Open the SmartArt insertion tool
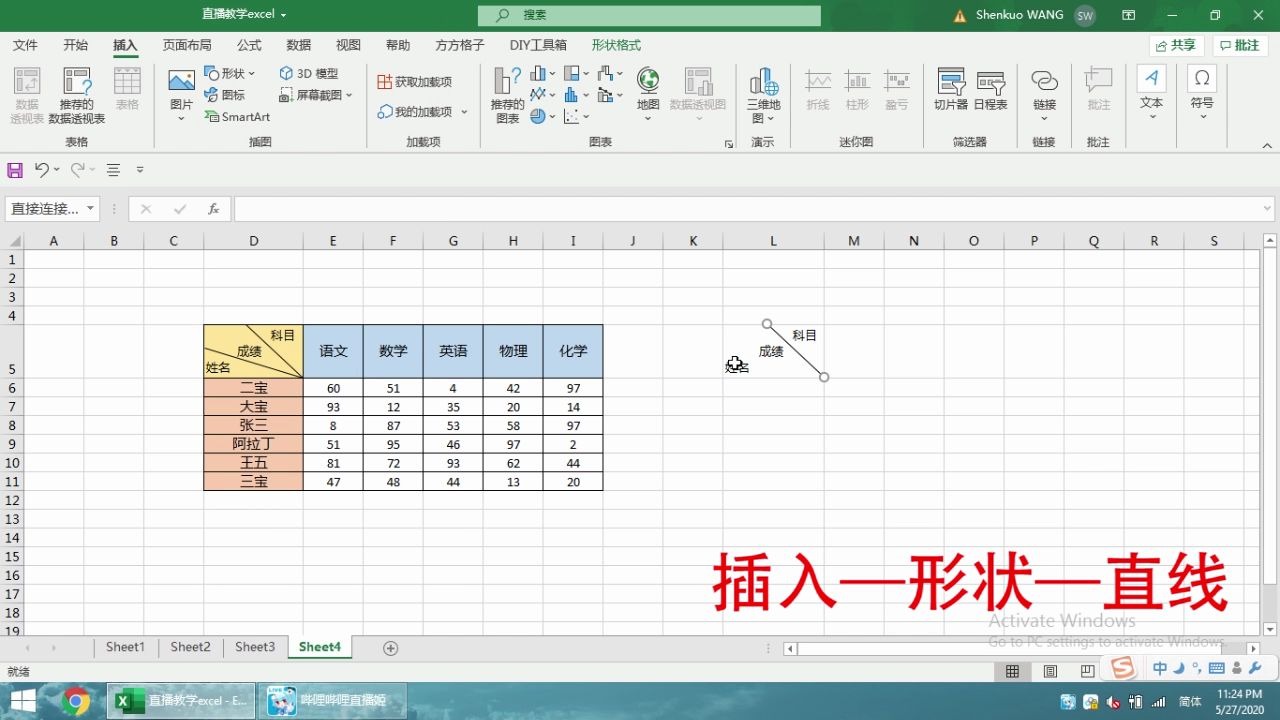The image size is (1280, 720). coord(237,117)
